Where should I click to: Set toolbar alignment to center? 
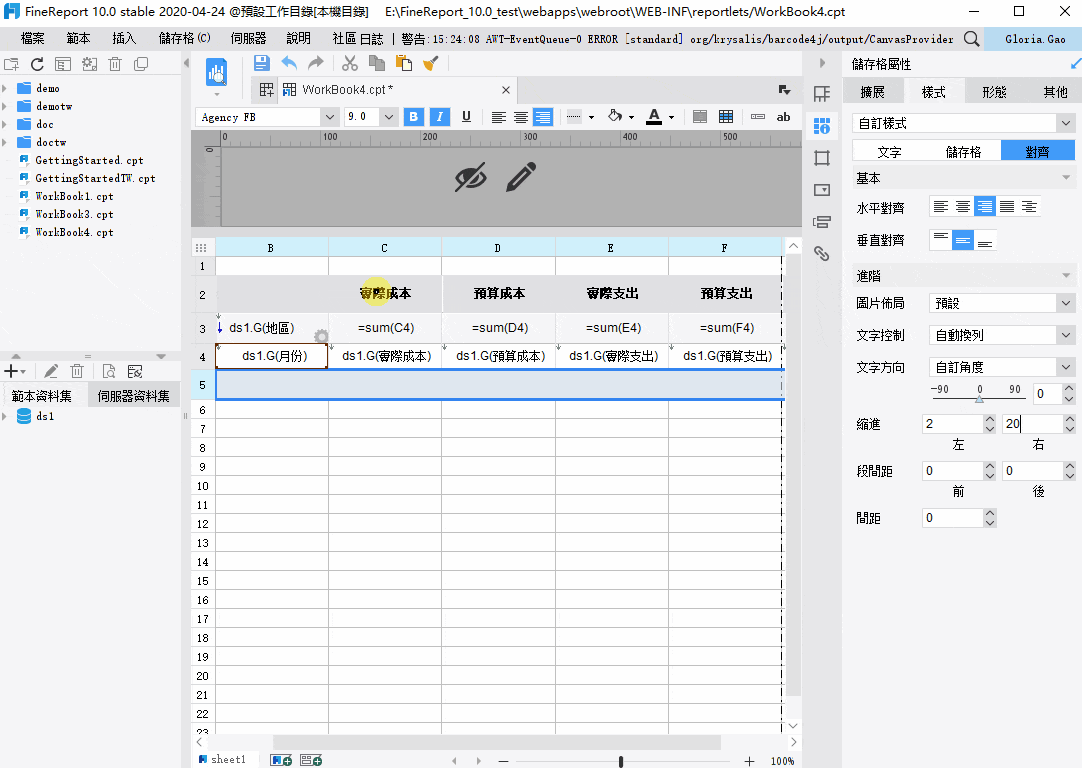click(x=521, y=117)
